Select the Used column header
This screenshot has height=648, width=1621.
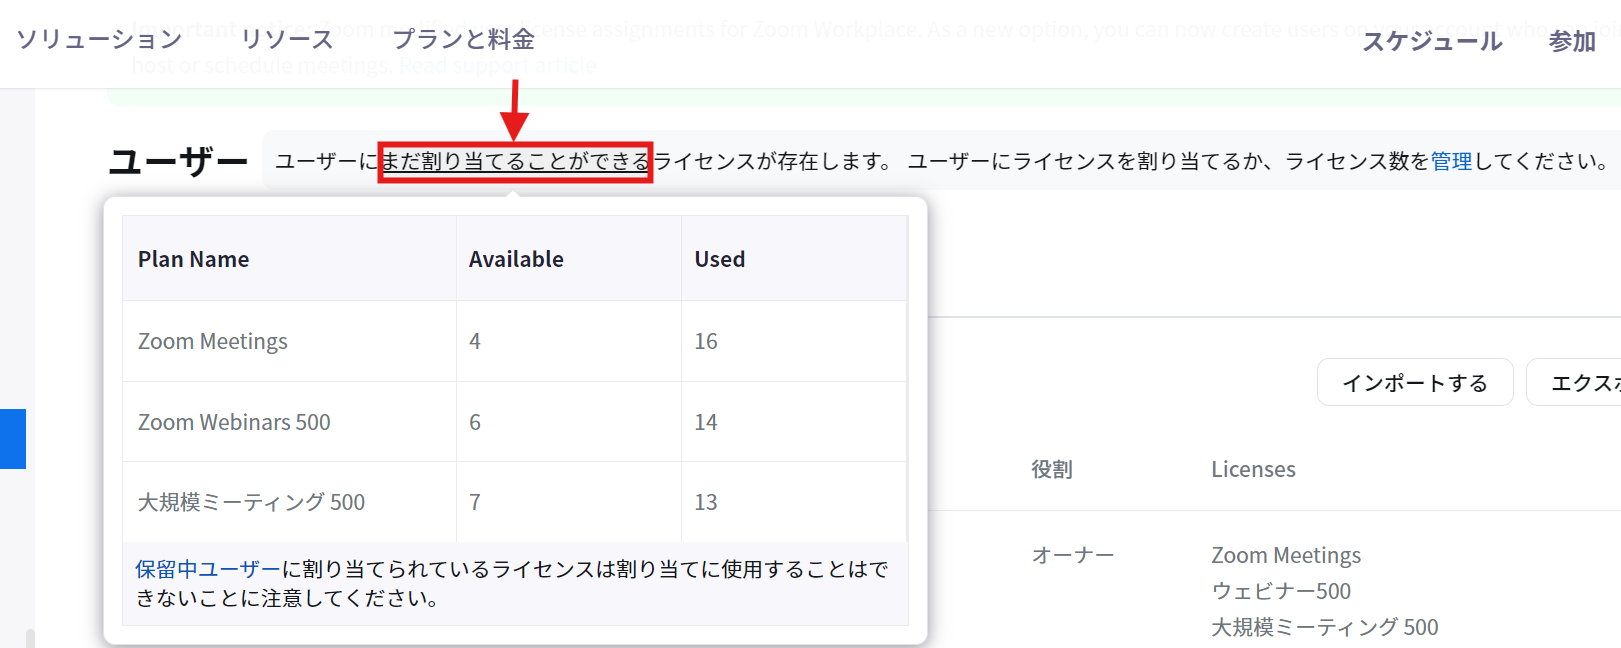794,259
